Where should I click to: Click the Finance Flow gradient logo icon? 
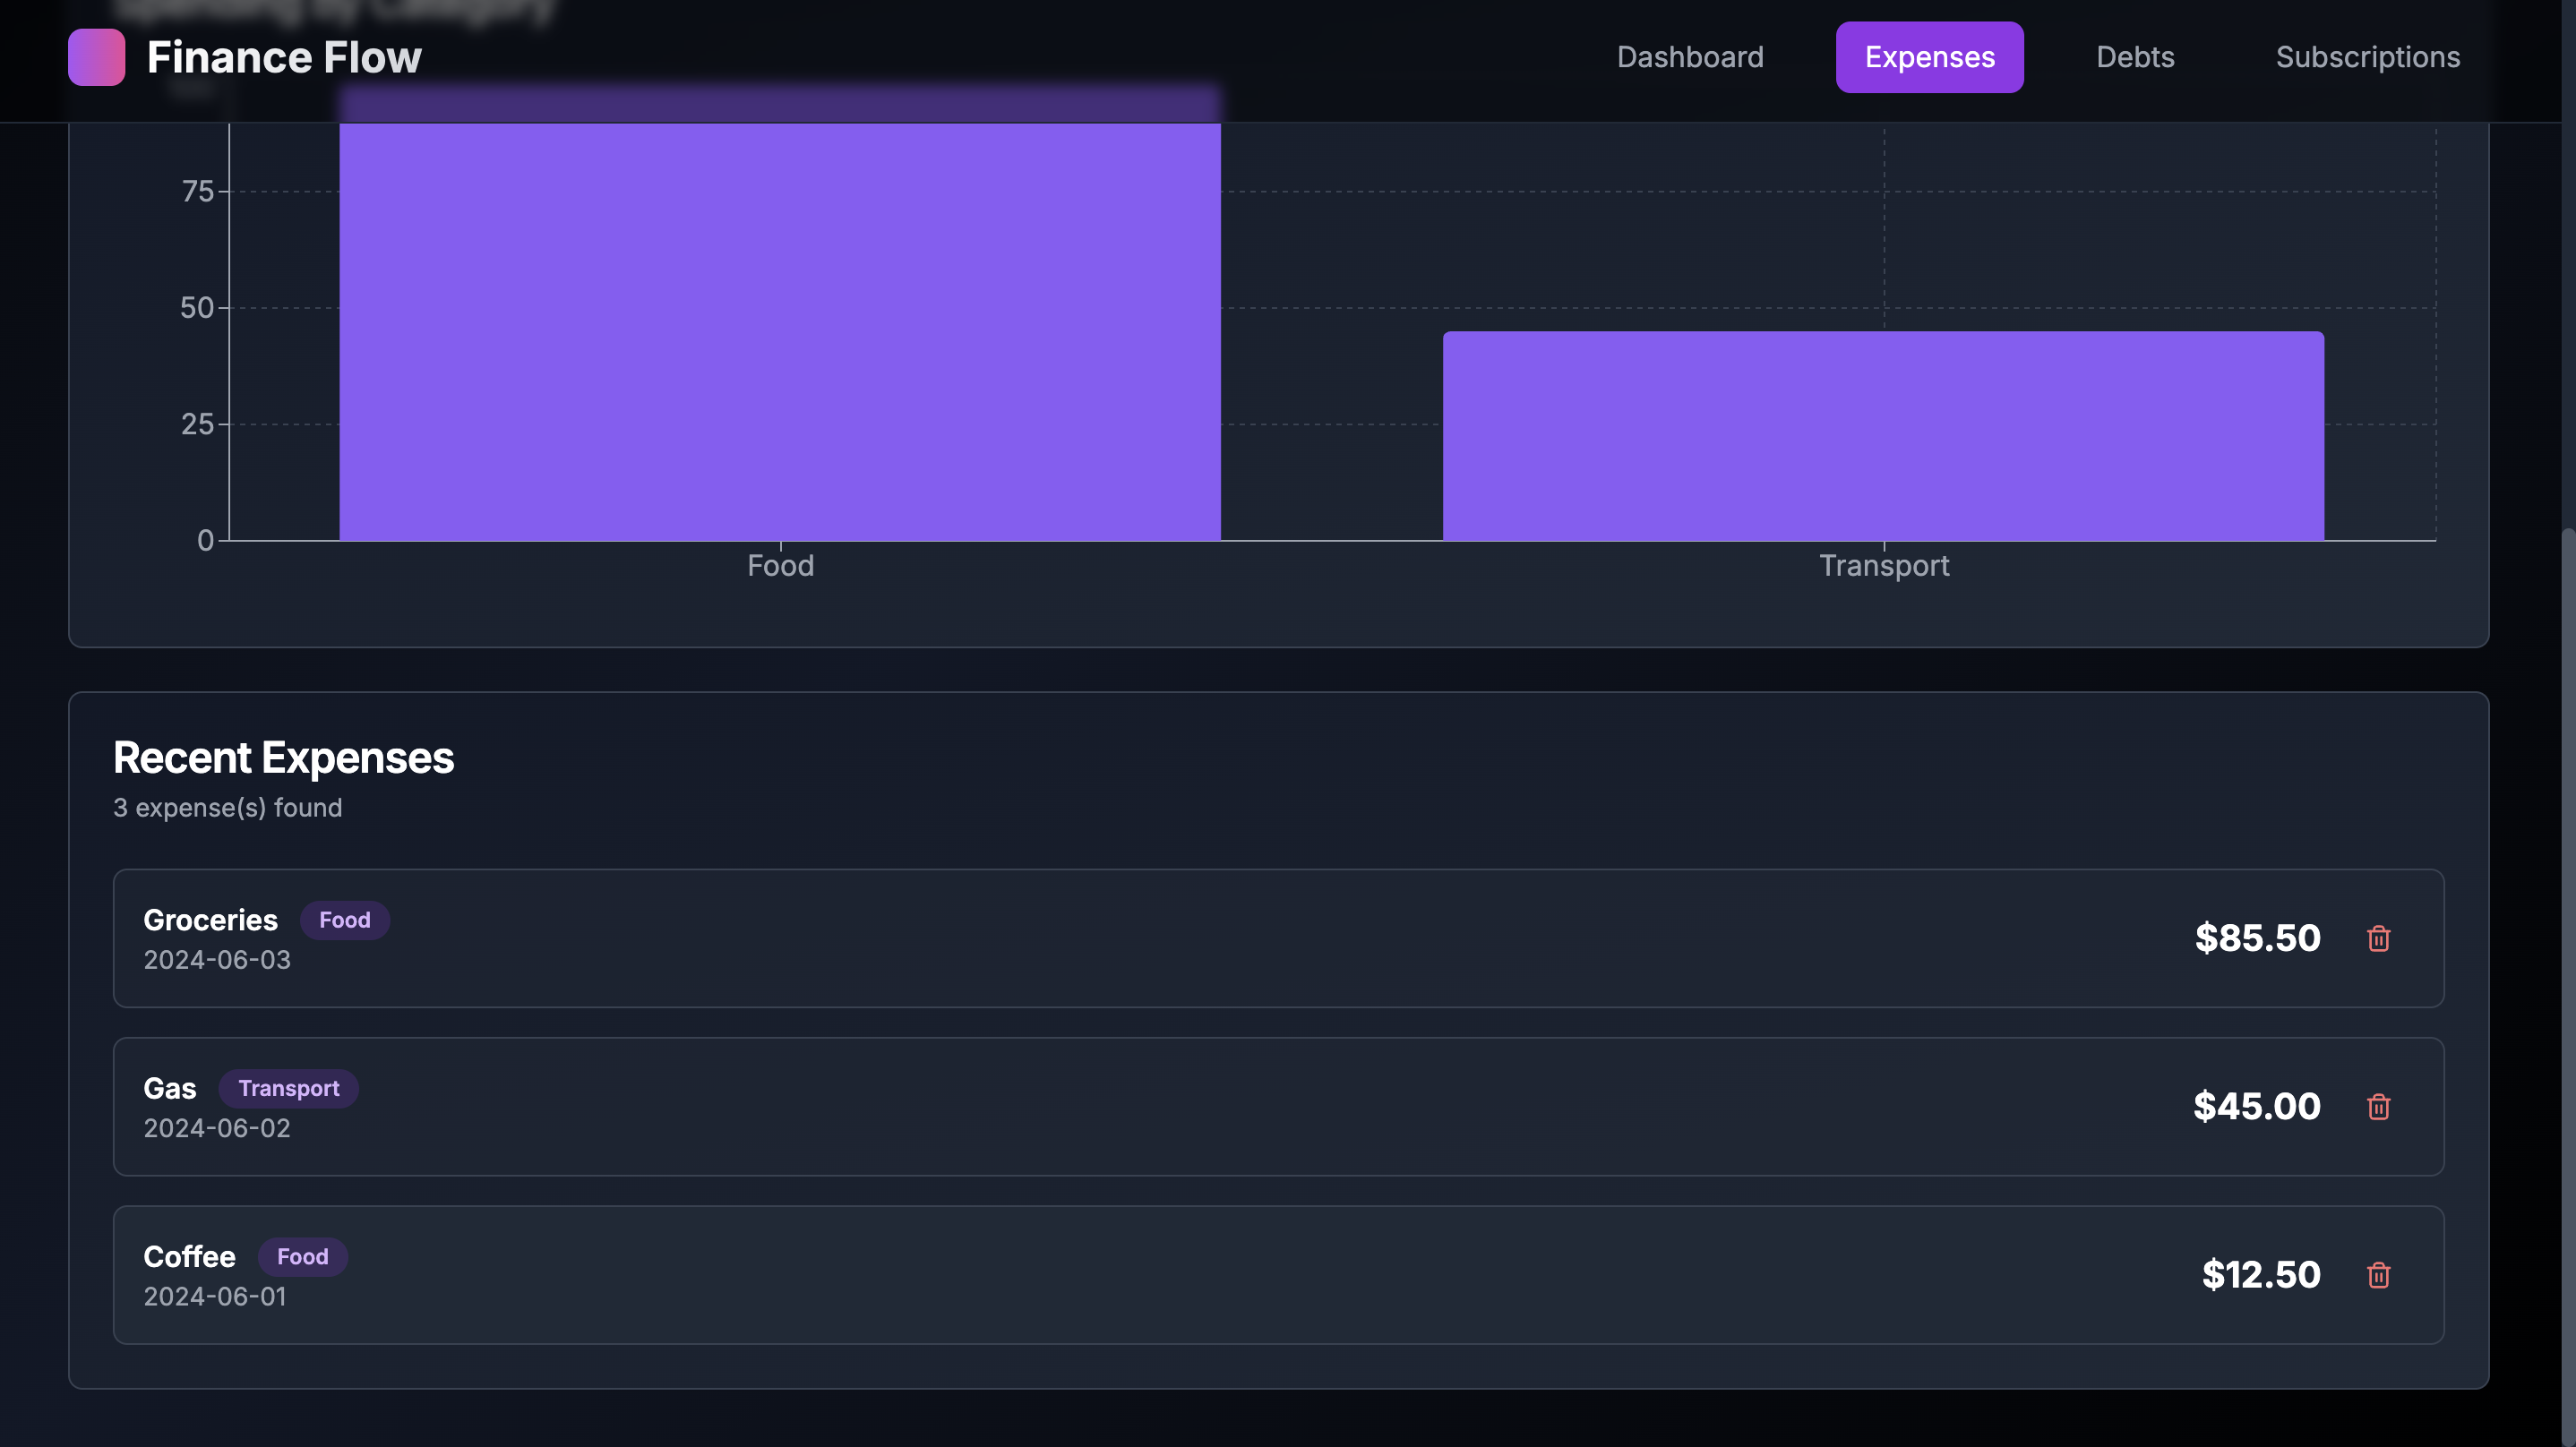point(96,57)
